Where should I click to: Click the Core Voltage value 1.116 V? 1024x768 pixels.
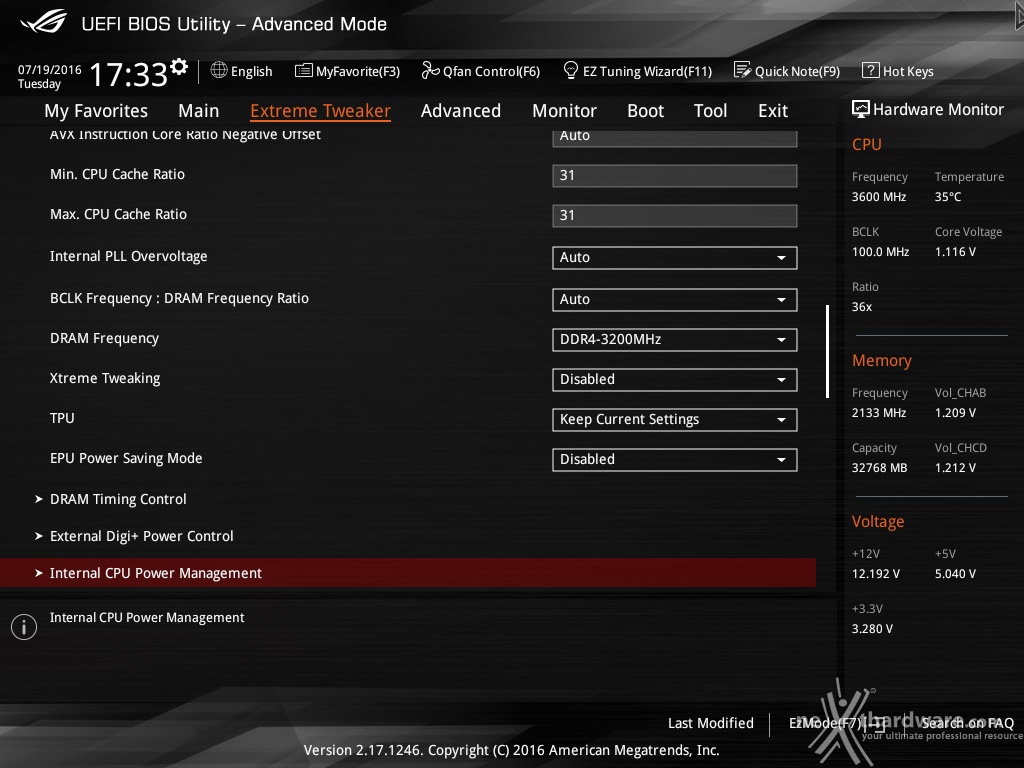[955, 251]
